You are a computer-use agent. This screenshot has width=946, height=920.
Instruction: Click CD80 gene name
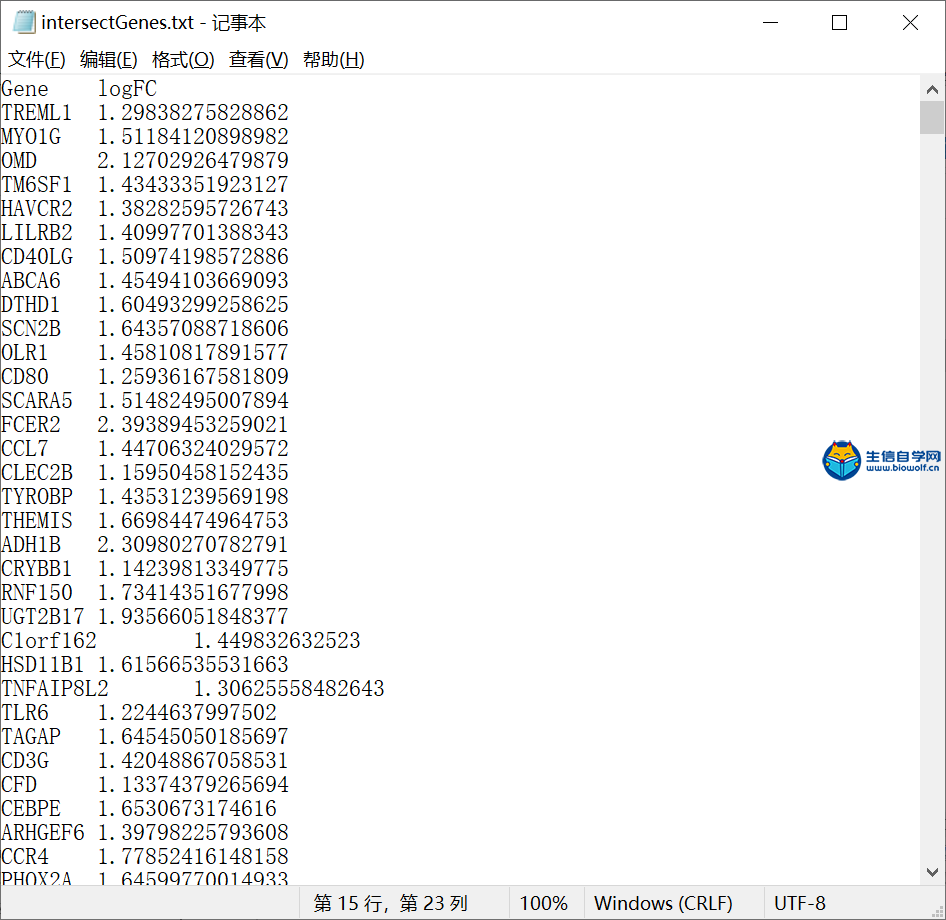click(x=25, y=377)
